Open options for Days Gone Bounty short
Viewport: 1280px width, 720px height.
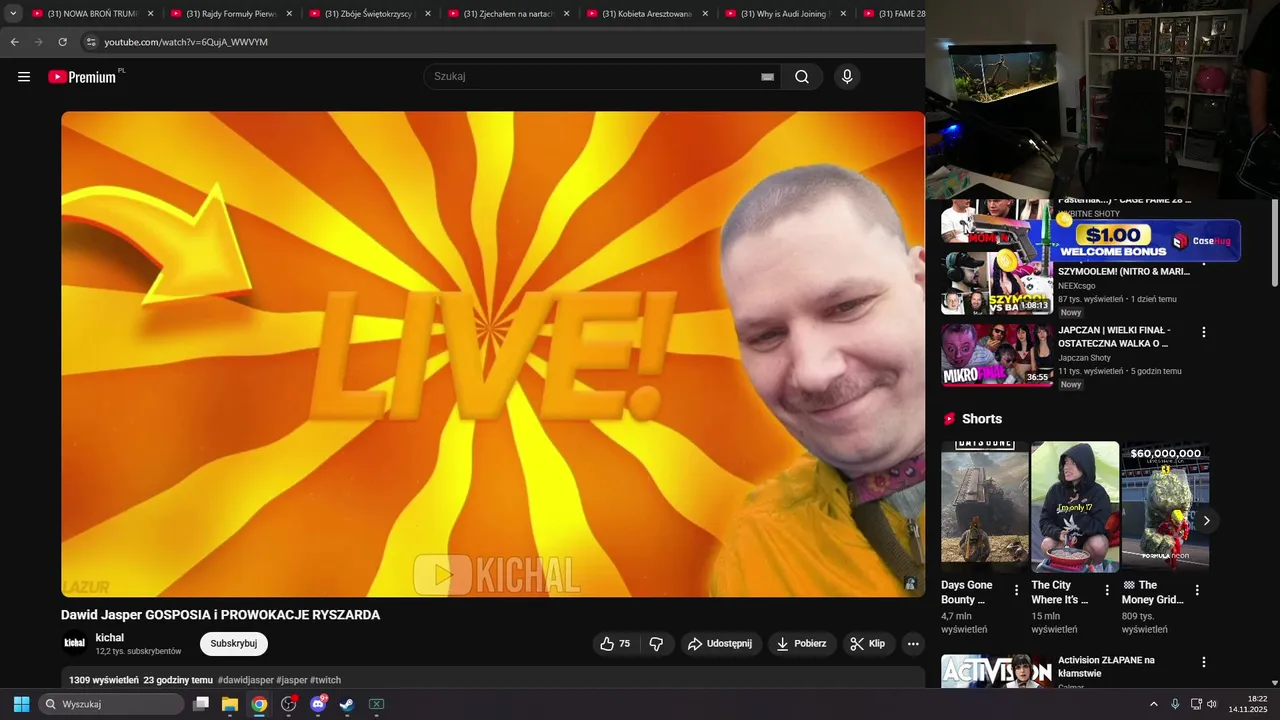[1017, 590]
